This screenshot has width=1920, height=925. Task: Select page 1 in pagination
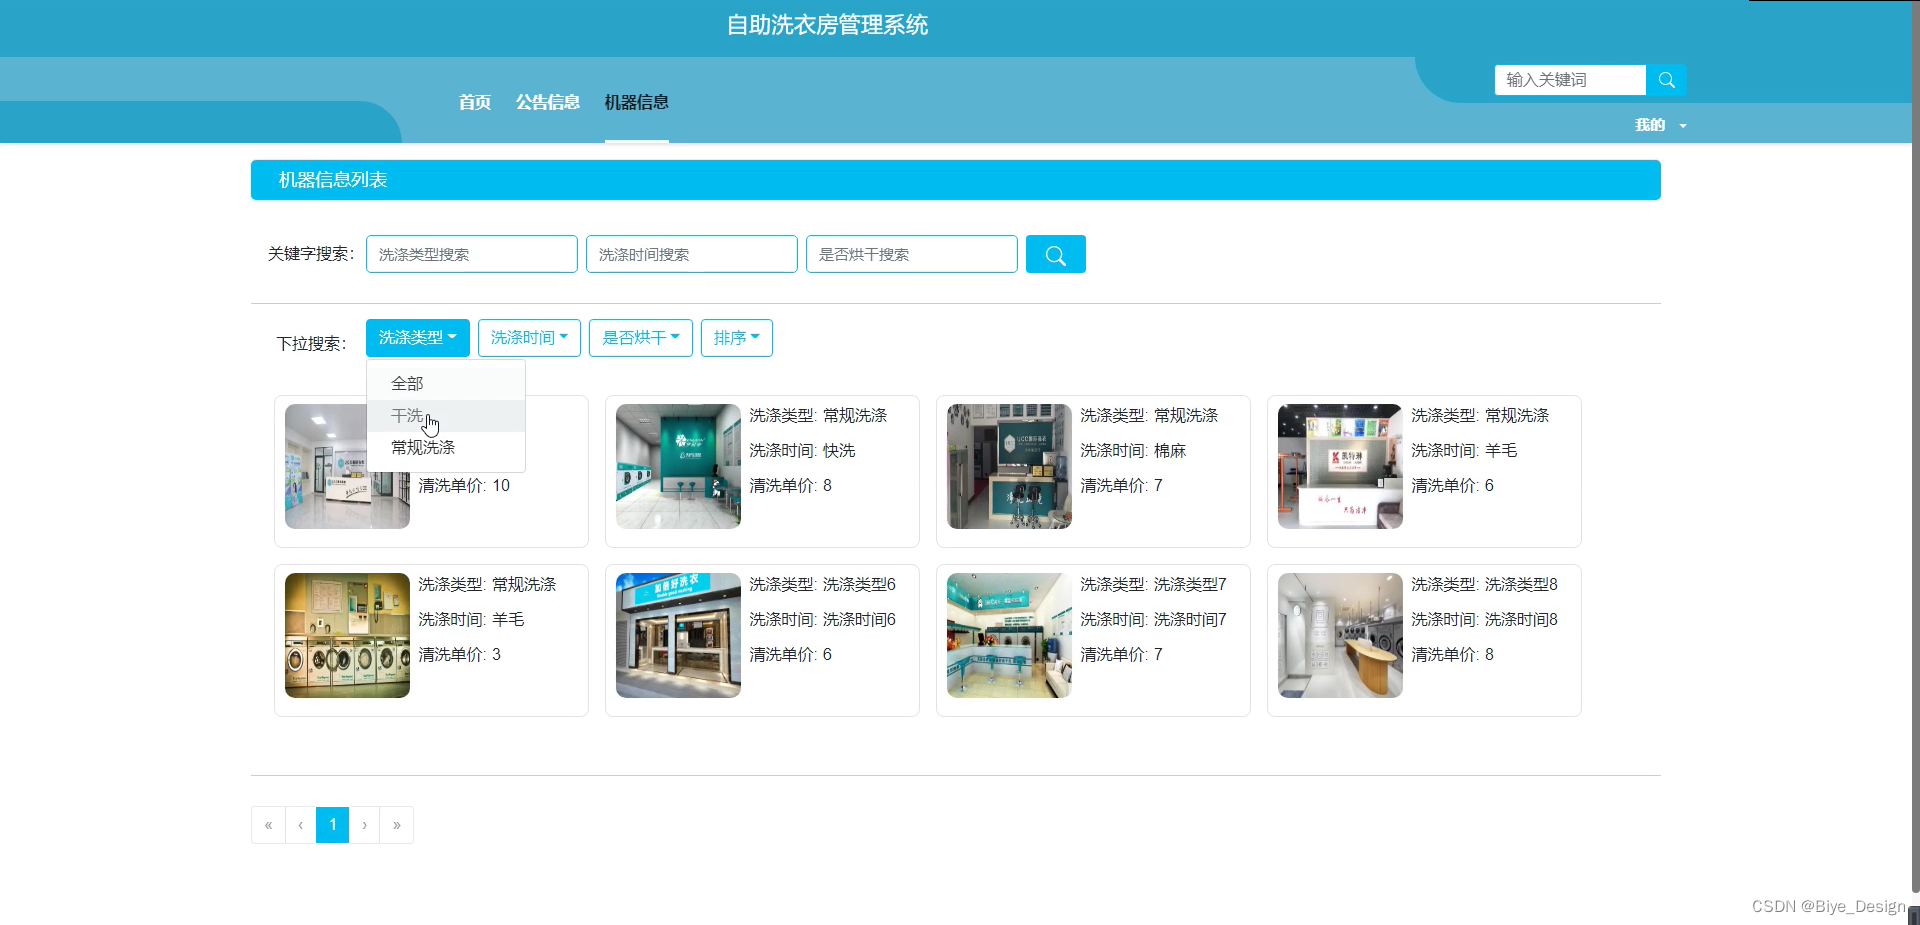point(332,825)
